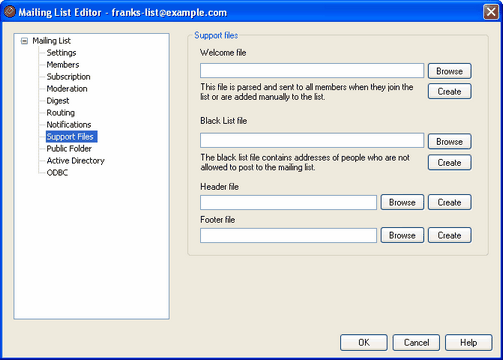Viewport: 503px width, 360px height.
Task: Click the Welcome file input field
Action: coord(312,71)
